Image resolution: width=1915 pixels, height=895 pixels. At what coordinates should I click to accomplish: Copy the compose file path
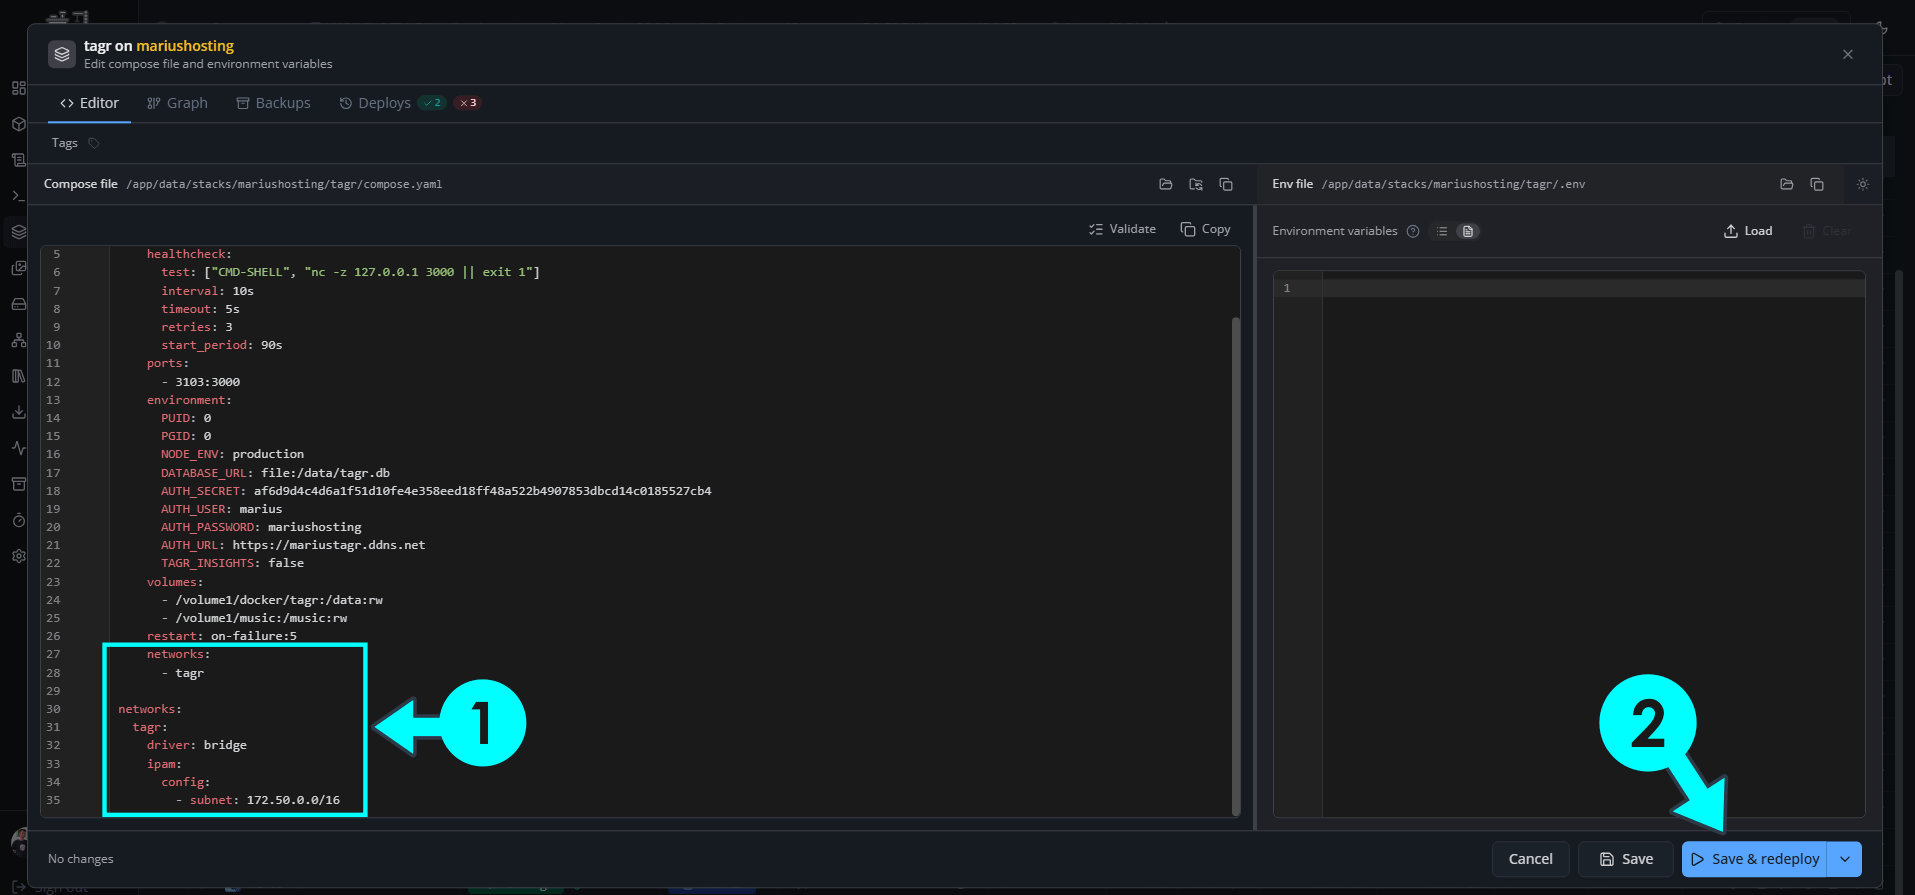tap(1226, 184)
